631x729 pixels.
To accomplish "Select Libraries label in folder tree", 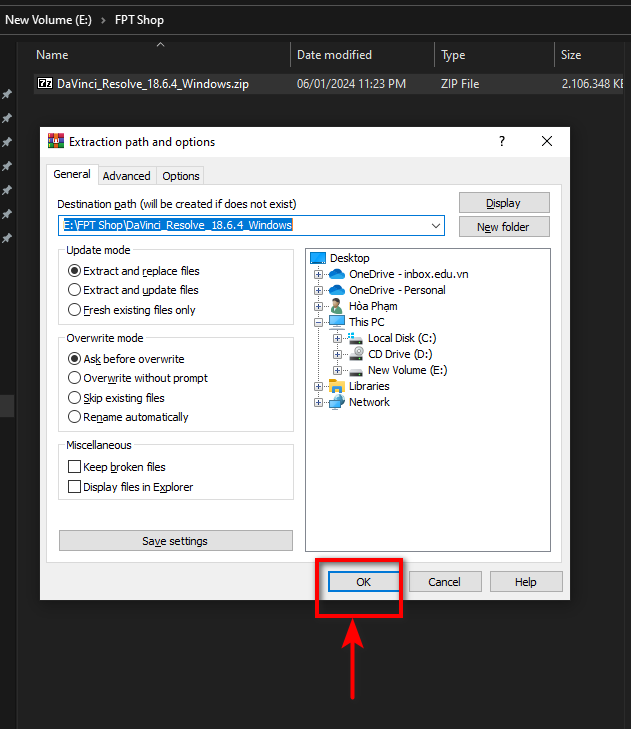I will (369, 386).
